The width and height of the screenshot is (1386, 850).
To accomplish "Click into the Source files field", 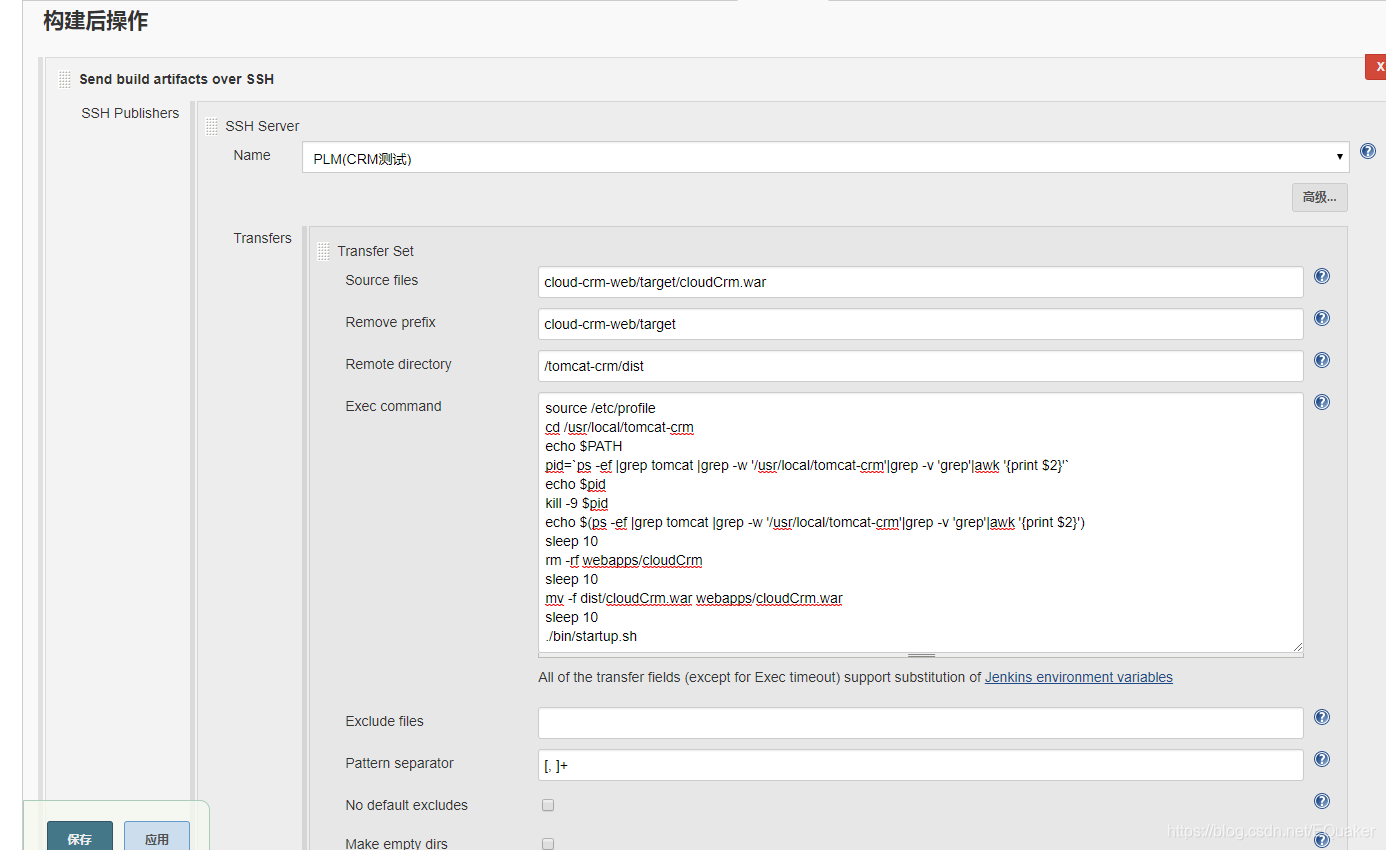I will pos(920,282).
